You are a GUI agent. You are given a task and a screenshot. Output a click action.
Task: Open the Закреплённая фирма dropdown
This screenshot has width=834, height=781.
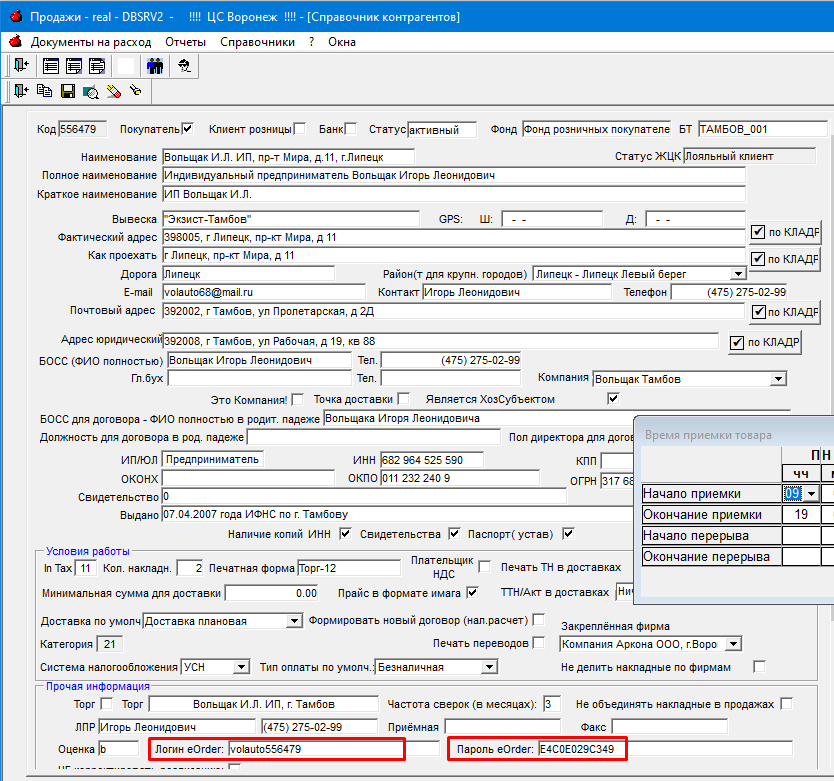tap(733, 644)
